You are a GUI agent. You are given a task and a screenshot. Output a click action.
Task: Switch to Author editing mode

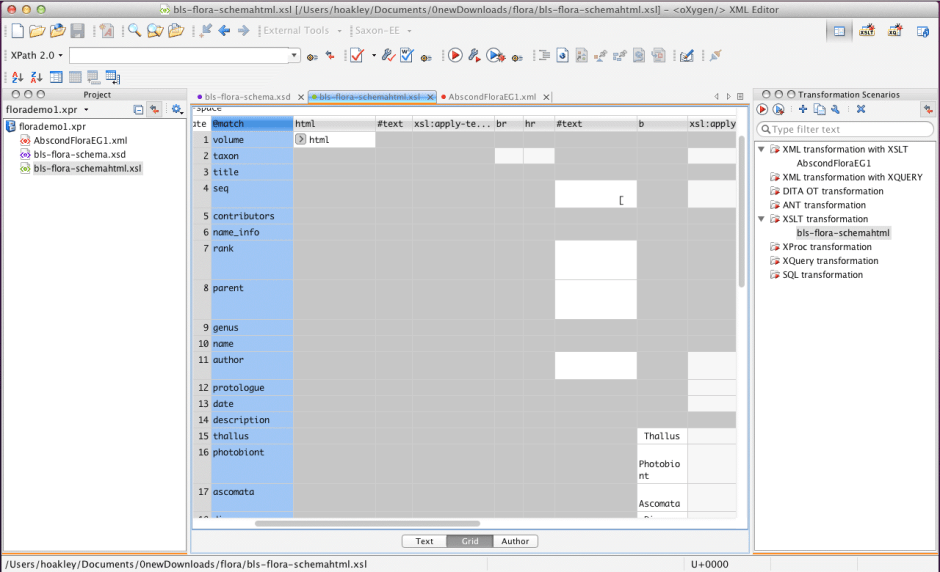point(515,541)
